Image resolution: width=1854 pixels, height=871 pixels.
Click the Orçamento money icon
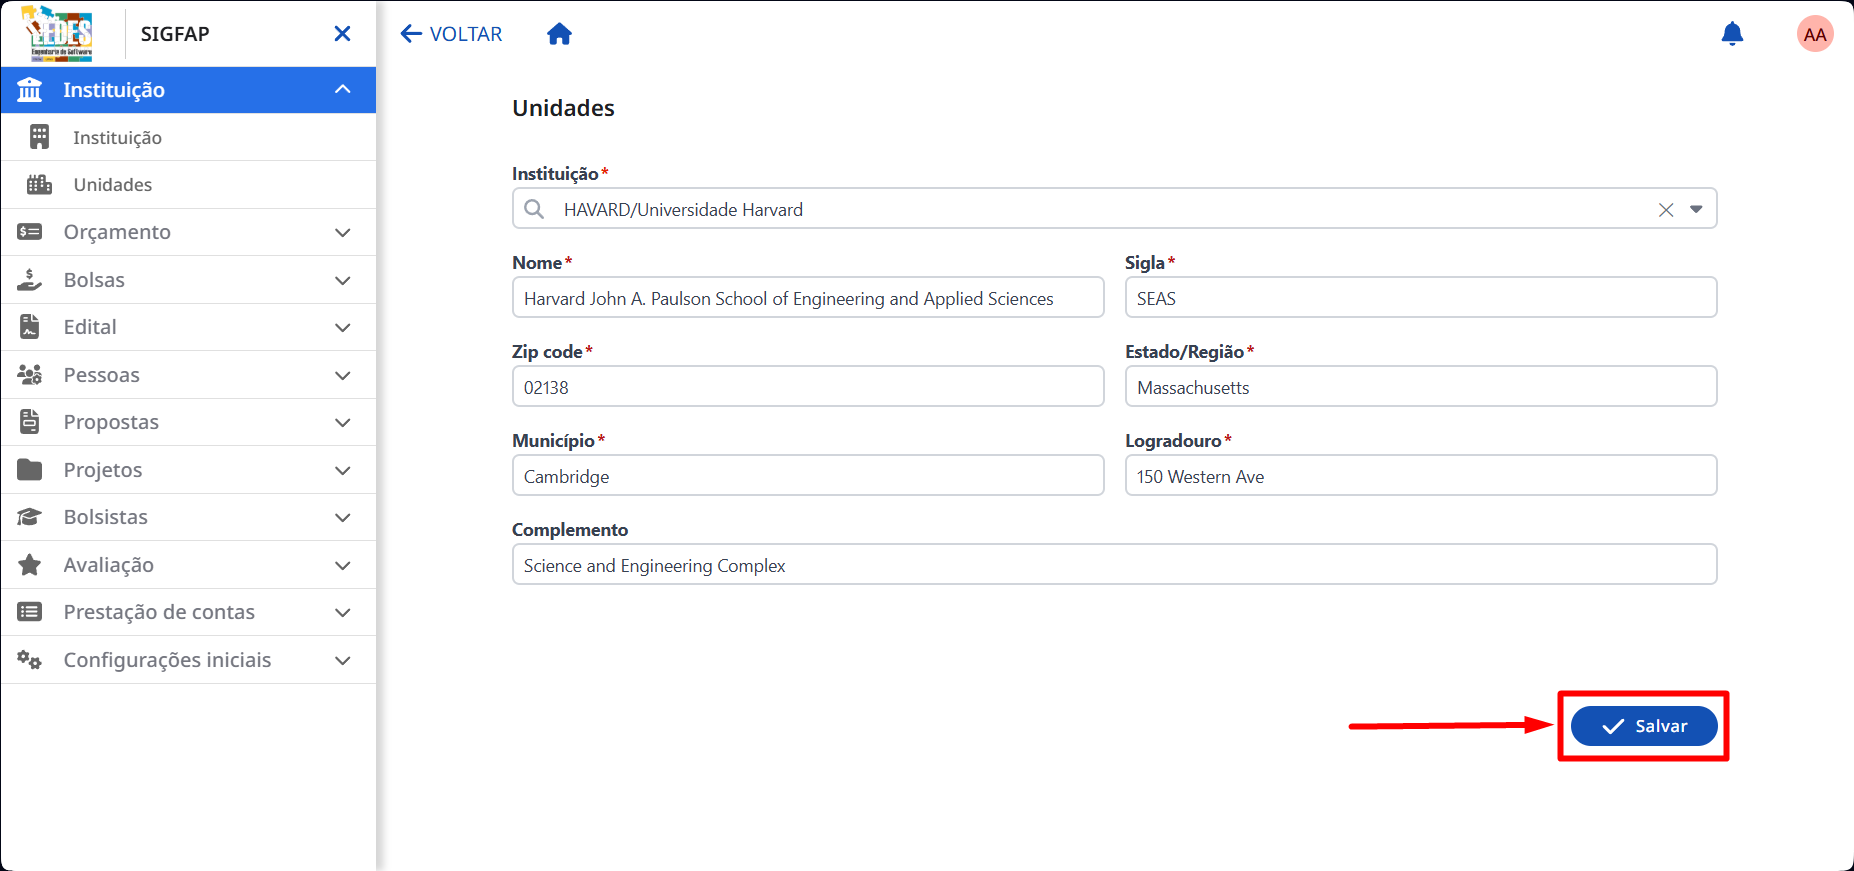30,232
